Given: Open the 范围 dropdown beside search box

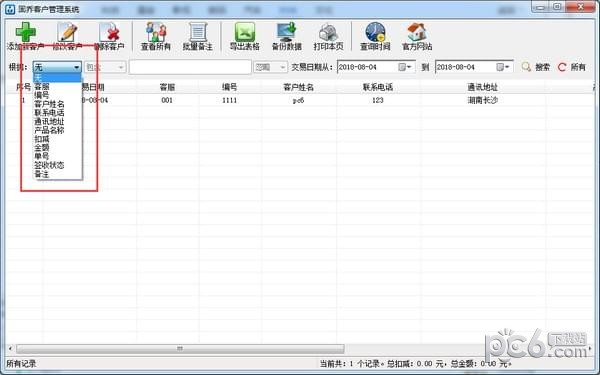Looking at the screenshot, I should [270, 67].
